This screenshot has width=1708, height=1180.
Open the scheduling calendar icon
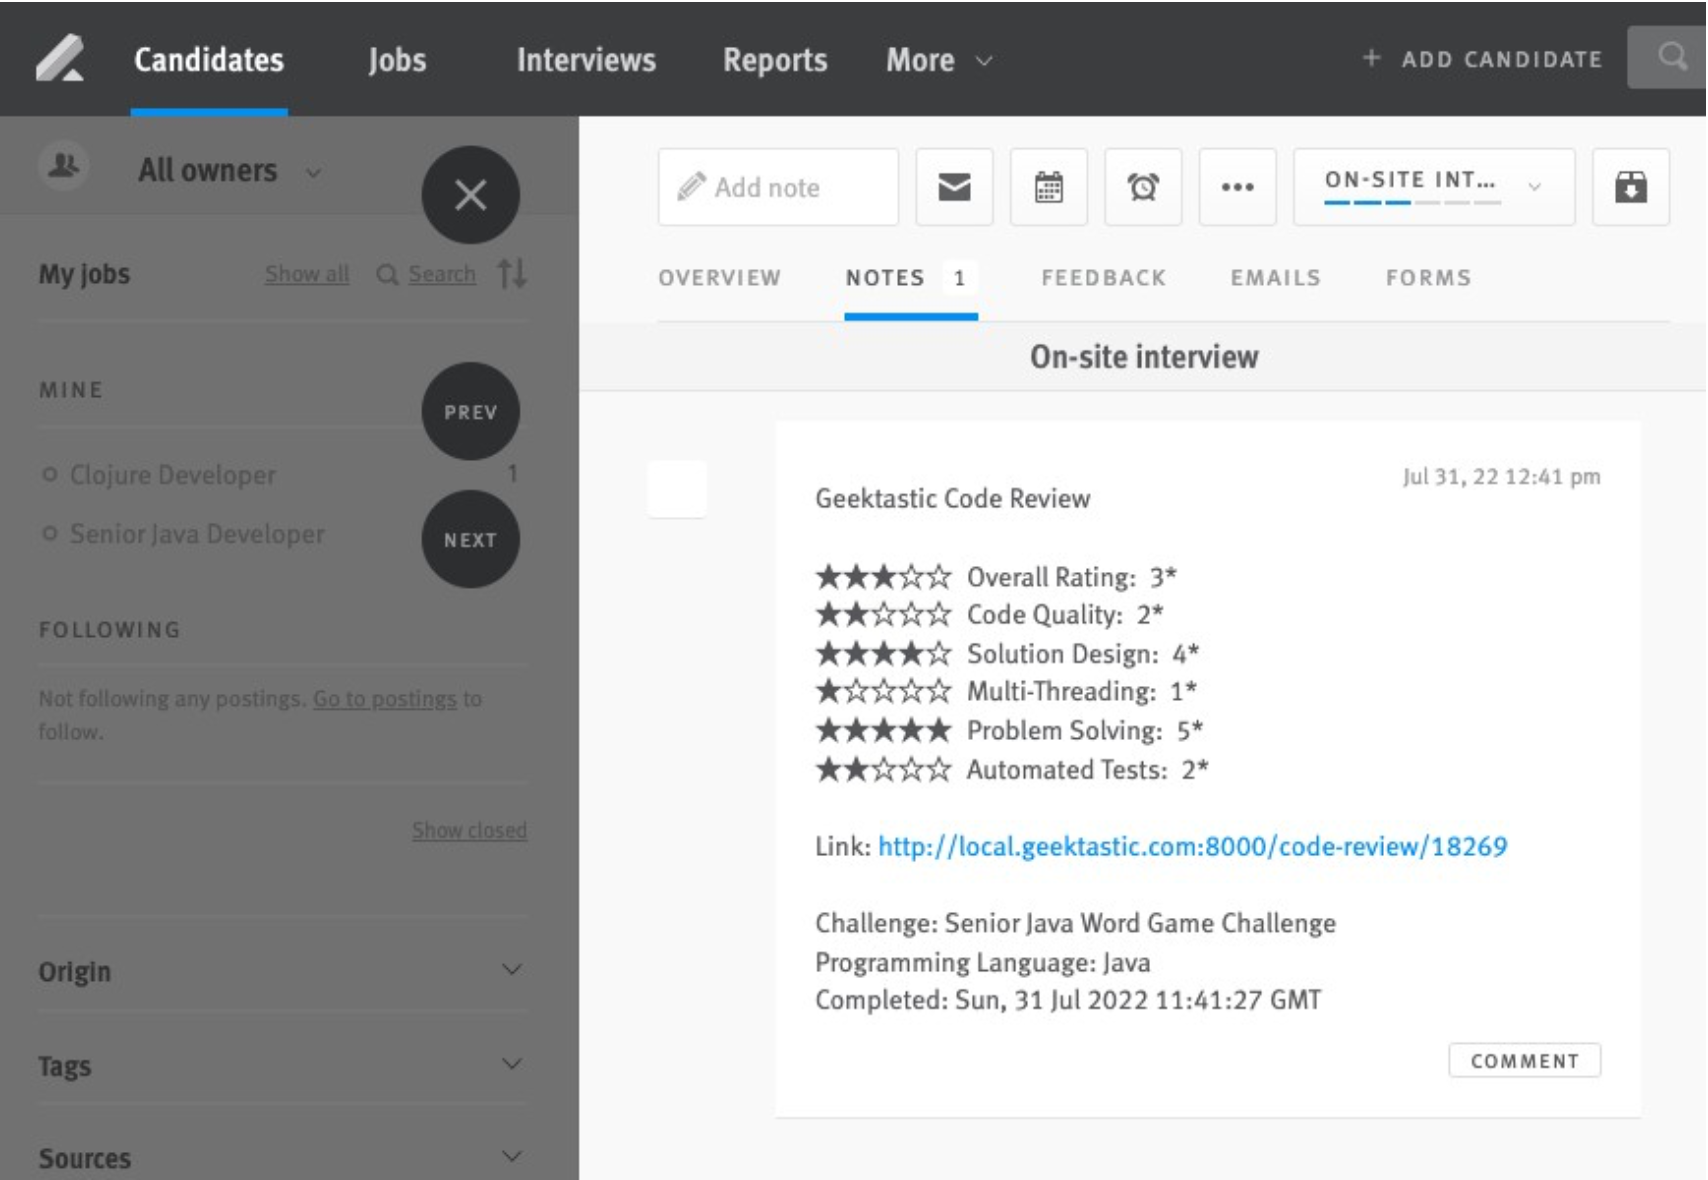[1049, 186]
